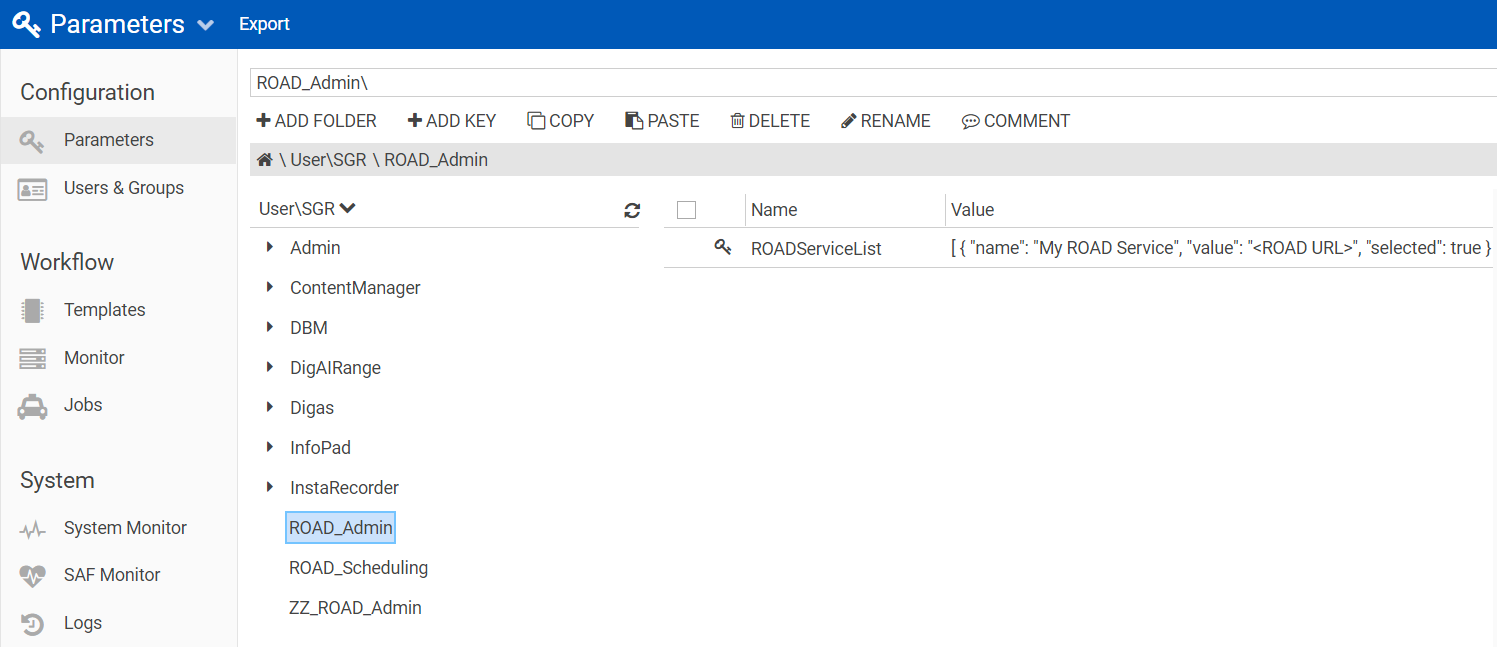The image size is (1497, 647).
Task: Open Jobs in the Workflow section
Action: (x=83, y=405)
